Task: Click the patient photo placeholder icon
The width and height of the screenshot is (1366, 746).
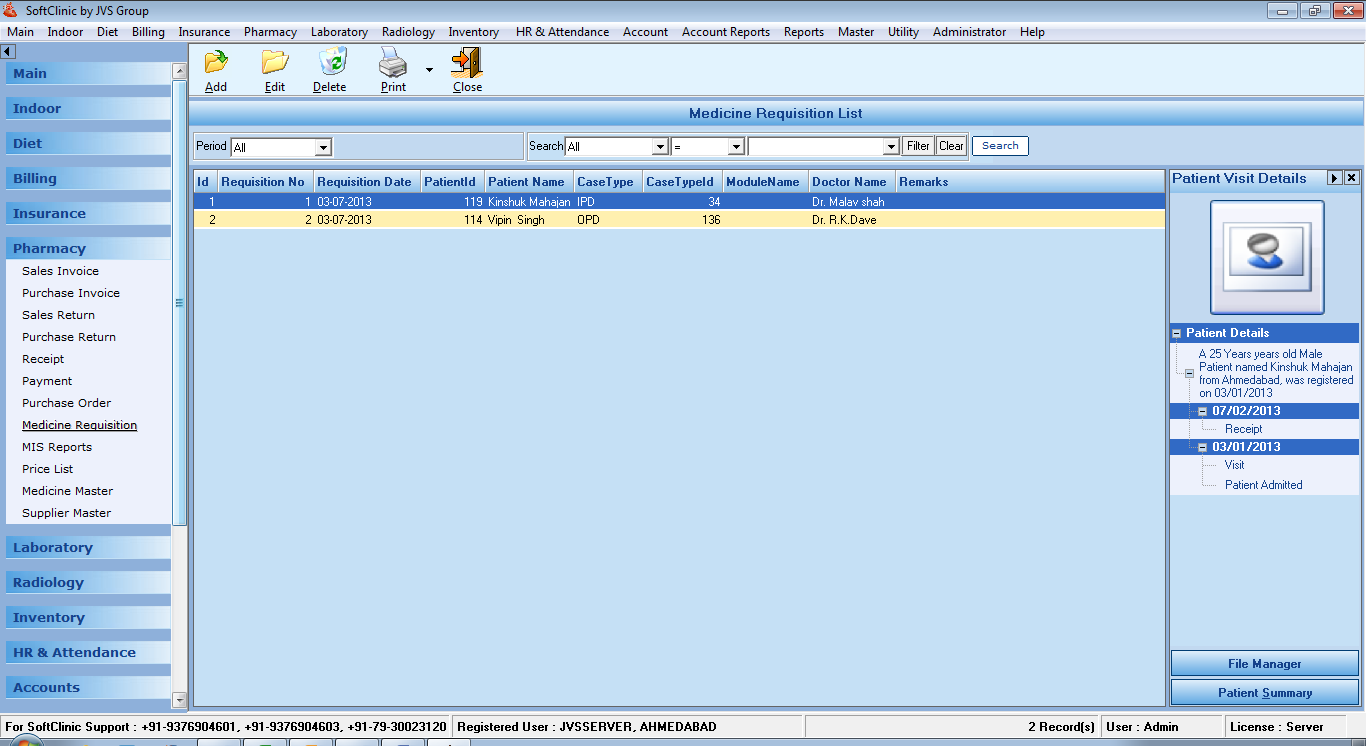Action: click(1267, 257)
